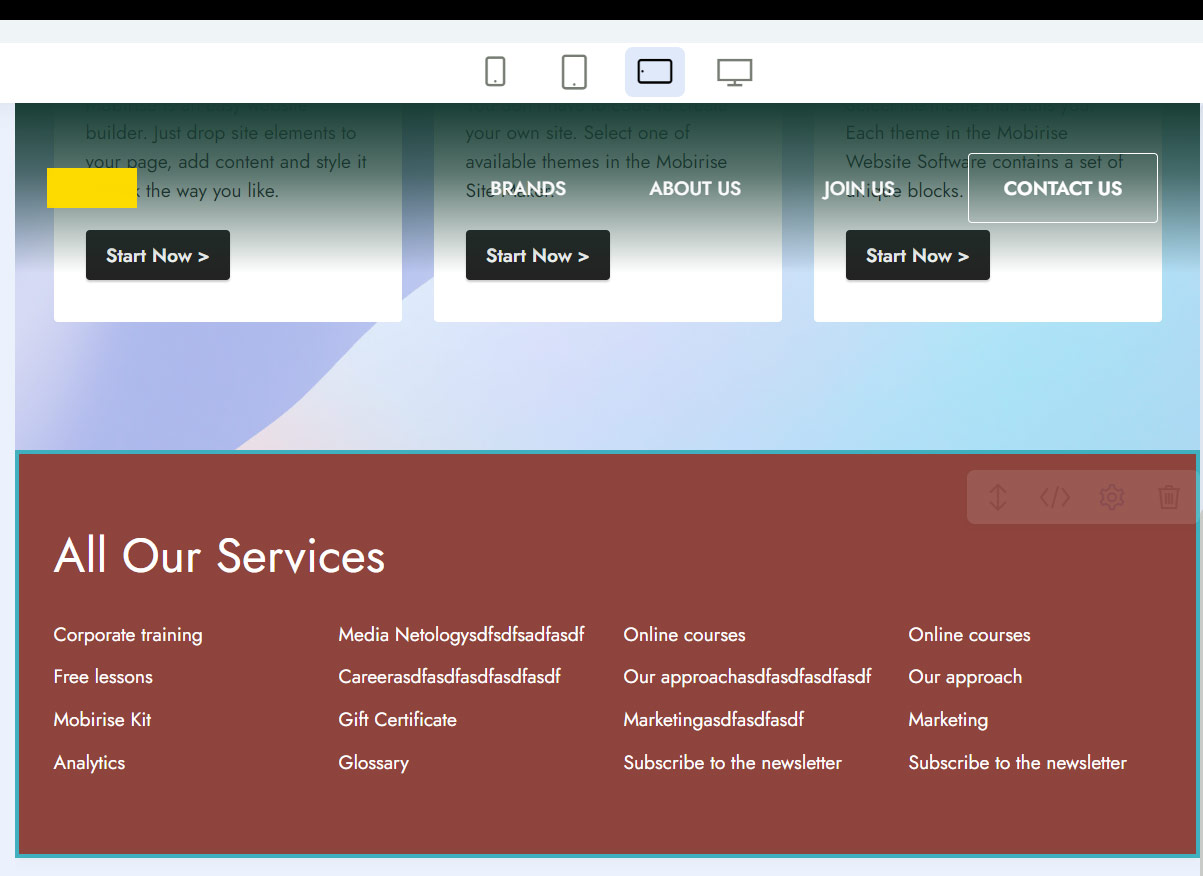
Task: Open the BRANDS menu item
Action: [528, 189]
